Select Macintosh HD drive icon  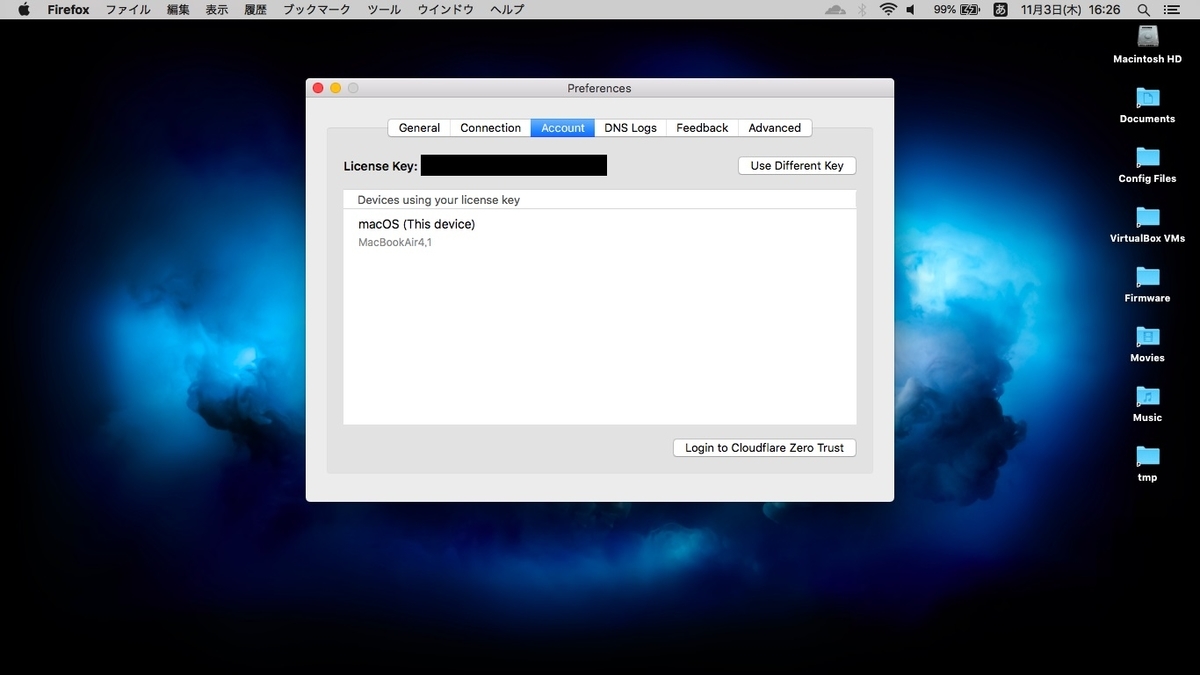pyautogui.click(x=1147, y=36)
